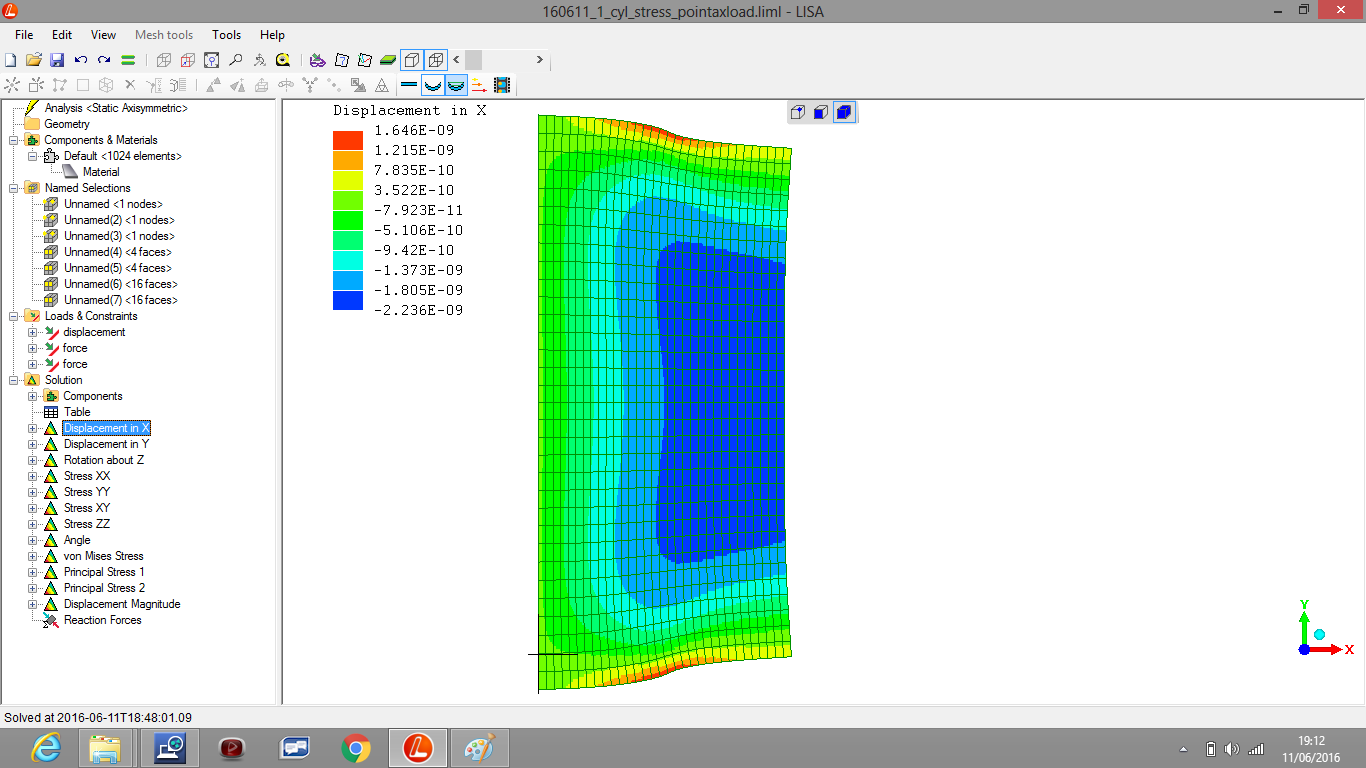1366x768 pixels.
Task: Toggle select elements mode solid cube
Action: click(843, 112)
